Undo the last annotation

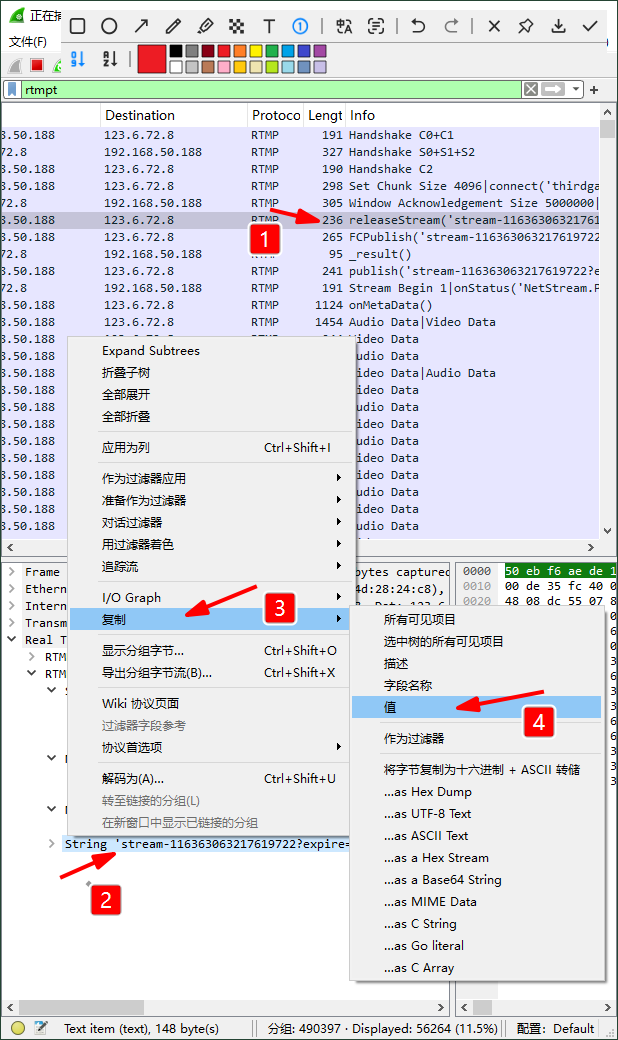coord(418,26)
